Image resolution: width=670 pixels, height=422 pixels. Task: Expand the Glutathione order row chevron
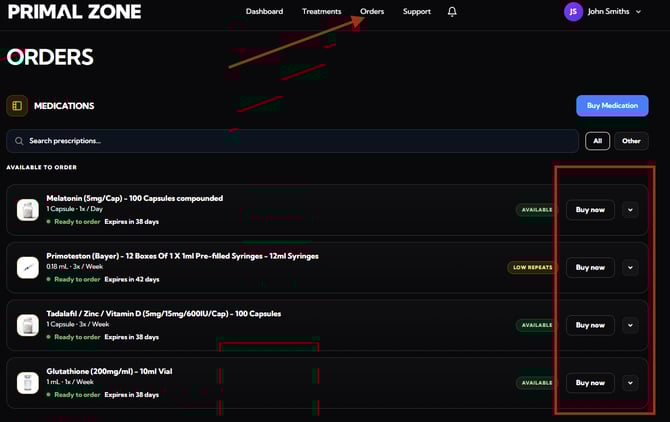(629, 382)
